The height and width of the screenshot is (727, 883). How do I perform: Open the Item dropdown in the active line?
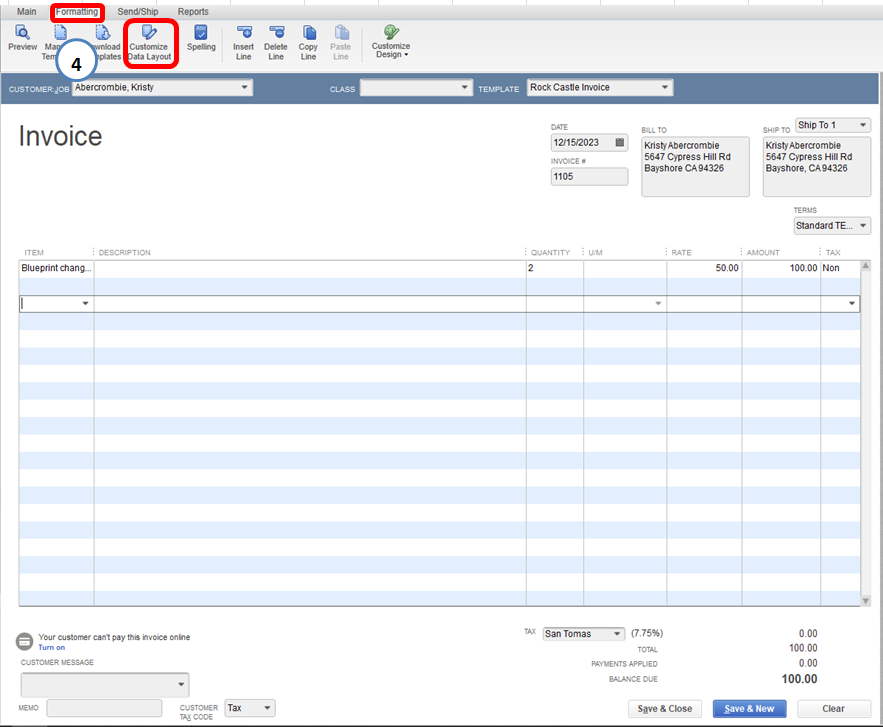86,304
